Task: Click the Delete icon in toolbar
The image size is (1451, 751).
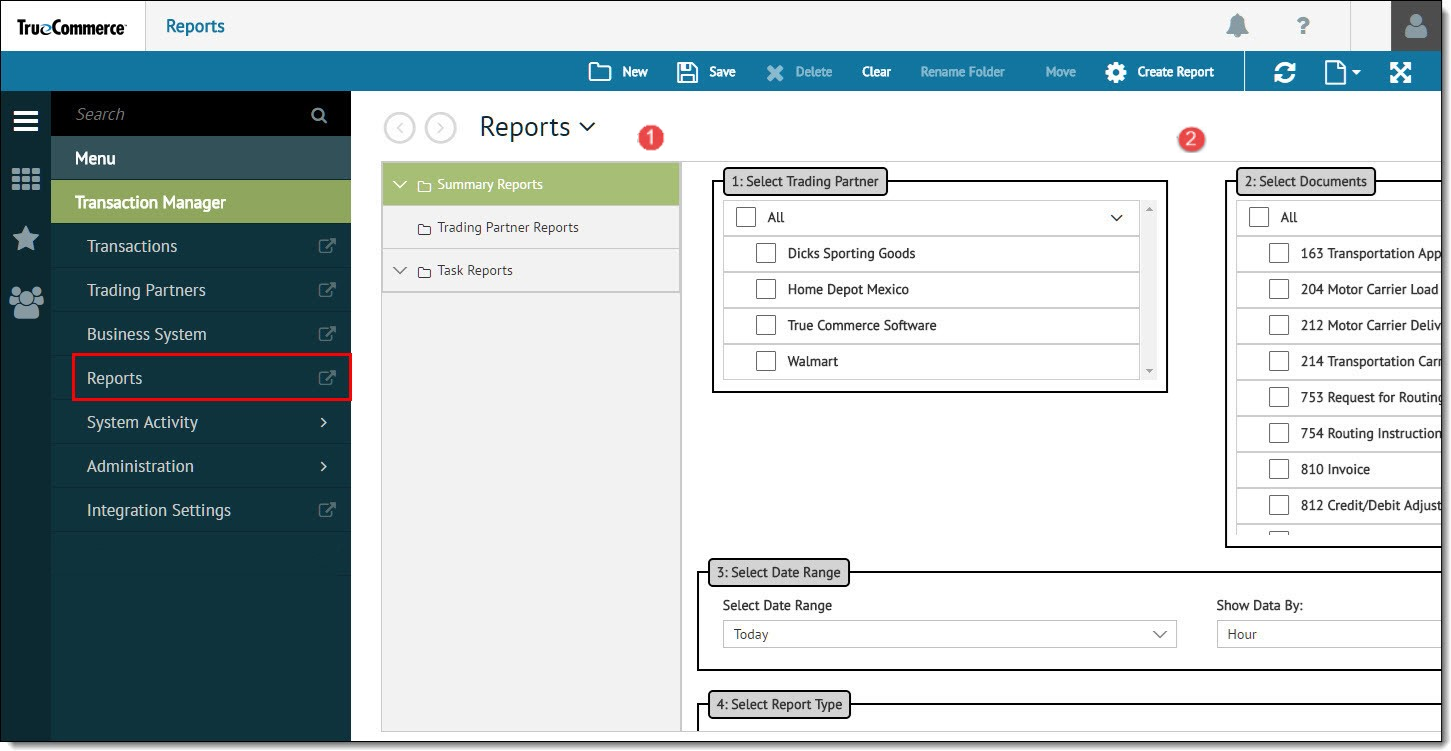Action: [x=798, y=71]
